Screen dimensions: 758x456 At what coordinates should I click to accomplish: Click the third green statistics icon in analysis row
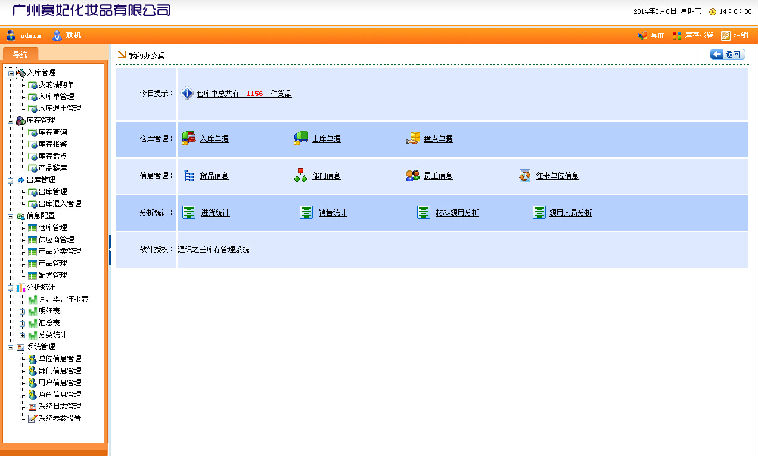pyautogui.click(x=423, y=212)
